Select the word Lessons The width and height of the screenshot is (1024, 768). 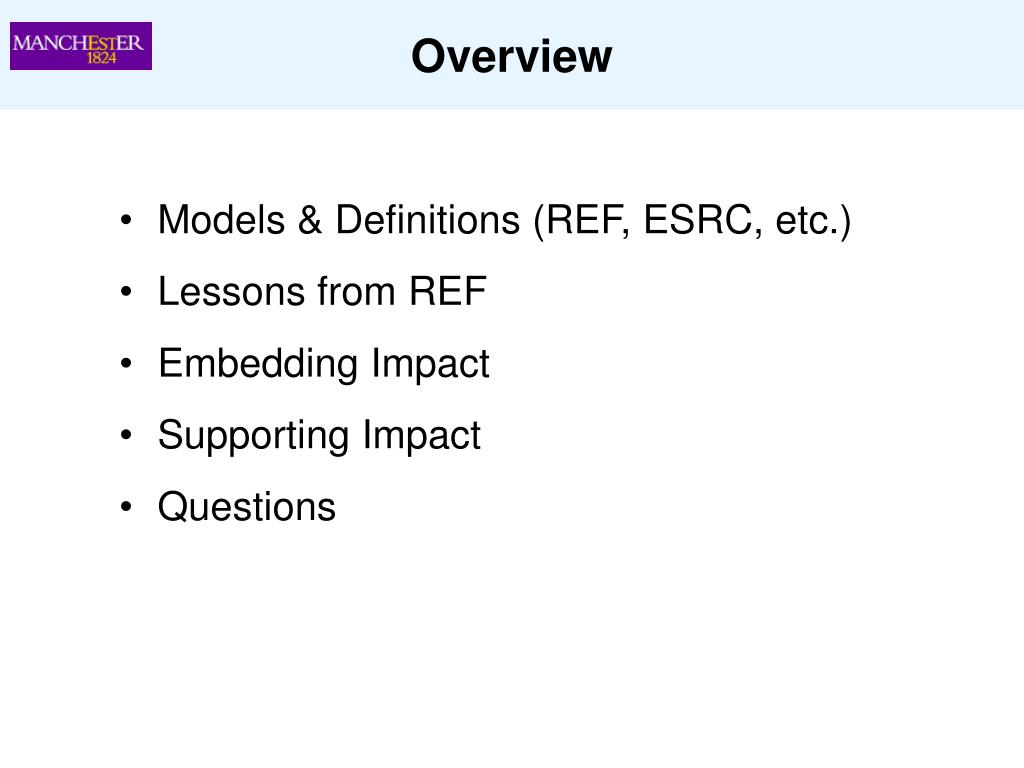pos(231,291)
